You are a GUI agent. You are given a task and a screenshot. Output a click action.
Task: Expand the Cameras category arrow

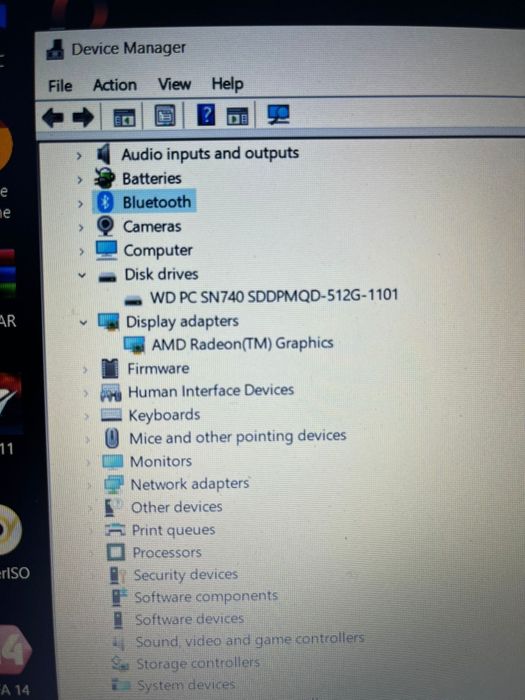tap(81, 228)
